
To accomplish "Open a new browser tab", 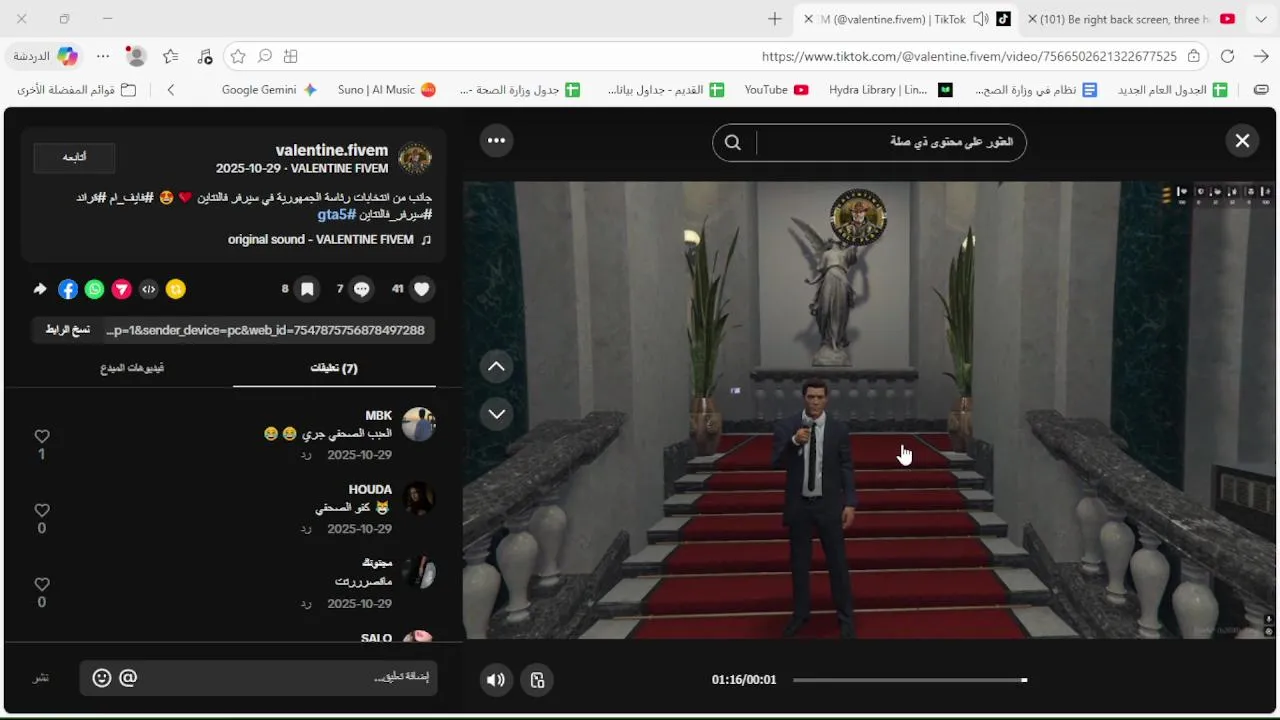I will pyautogui.click(x=775, y=19).
